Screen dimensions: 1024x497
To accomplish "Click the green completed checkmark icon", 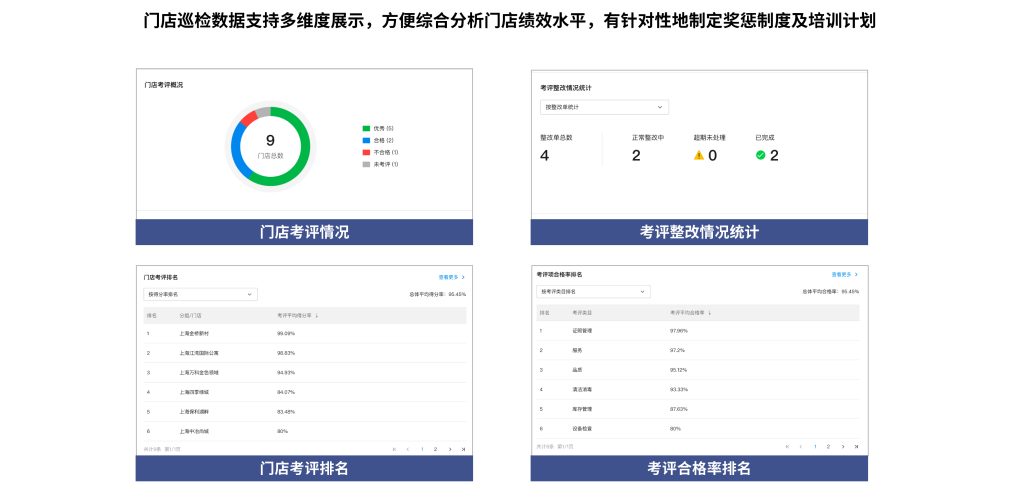I will 760,155.
